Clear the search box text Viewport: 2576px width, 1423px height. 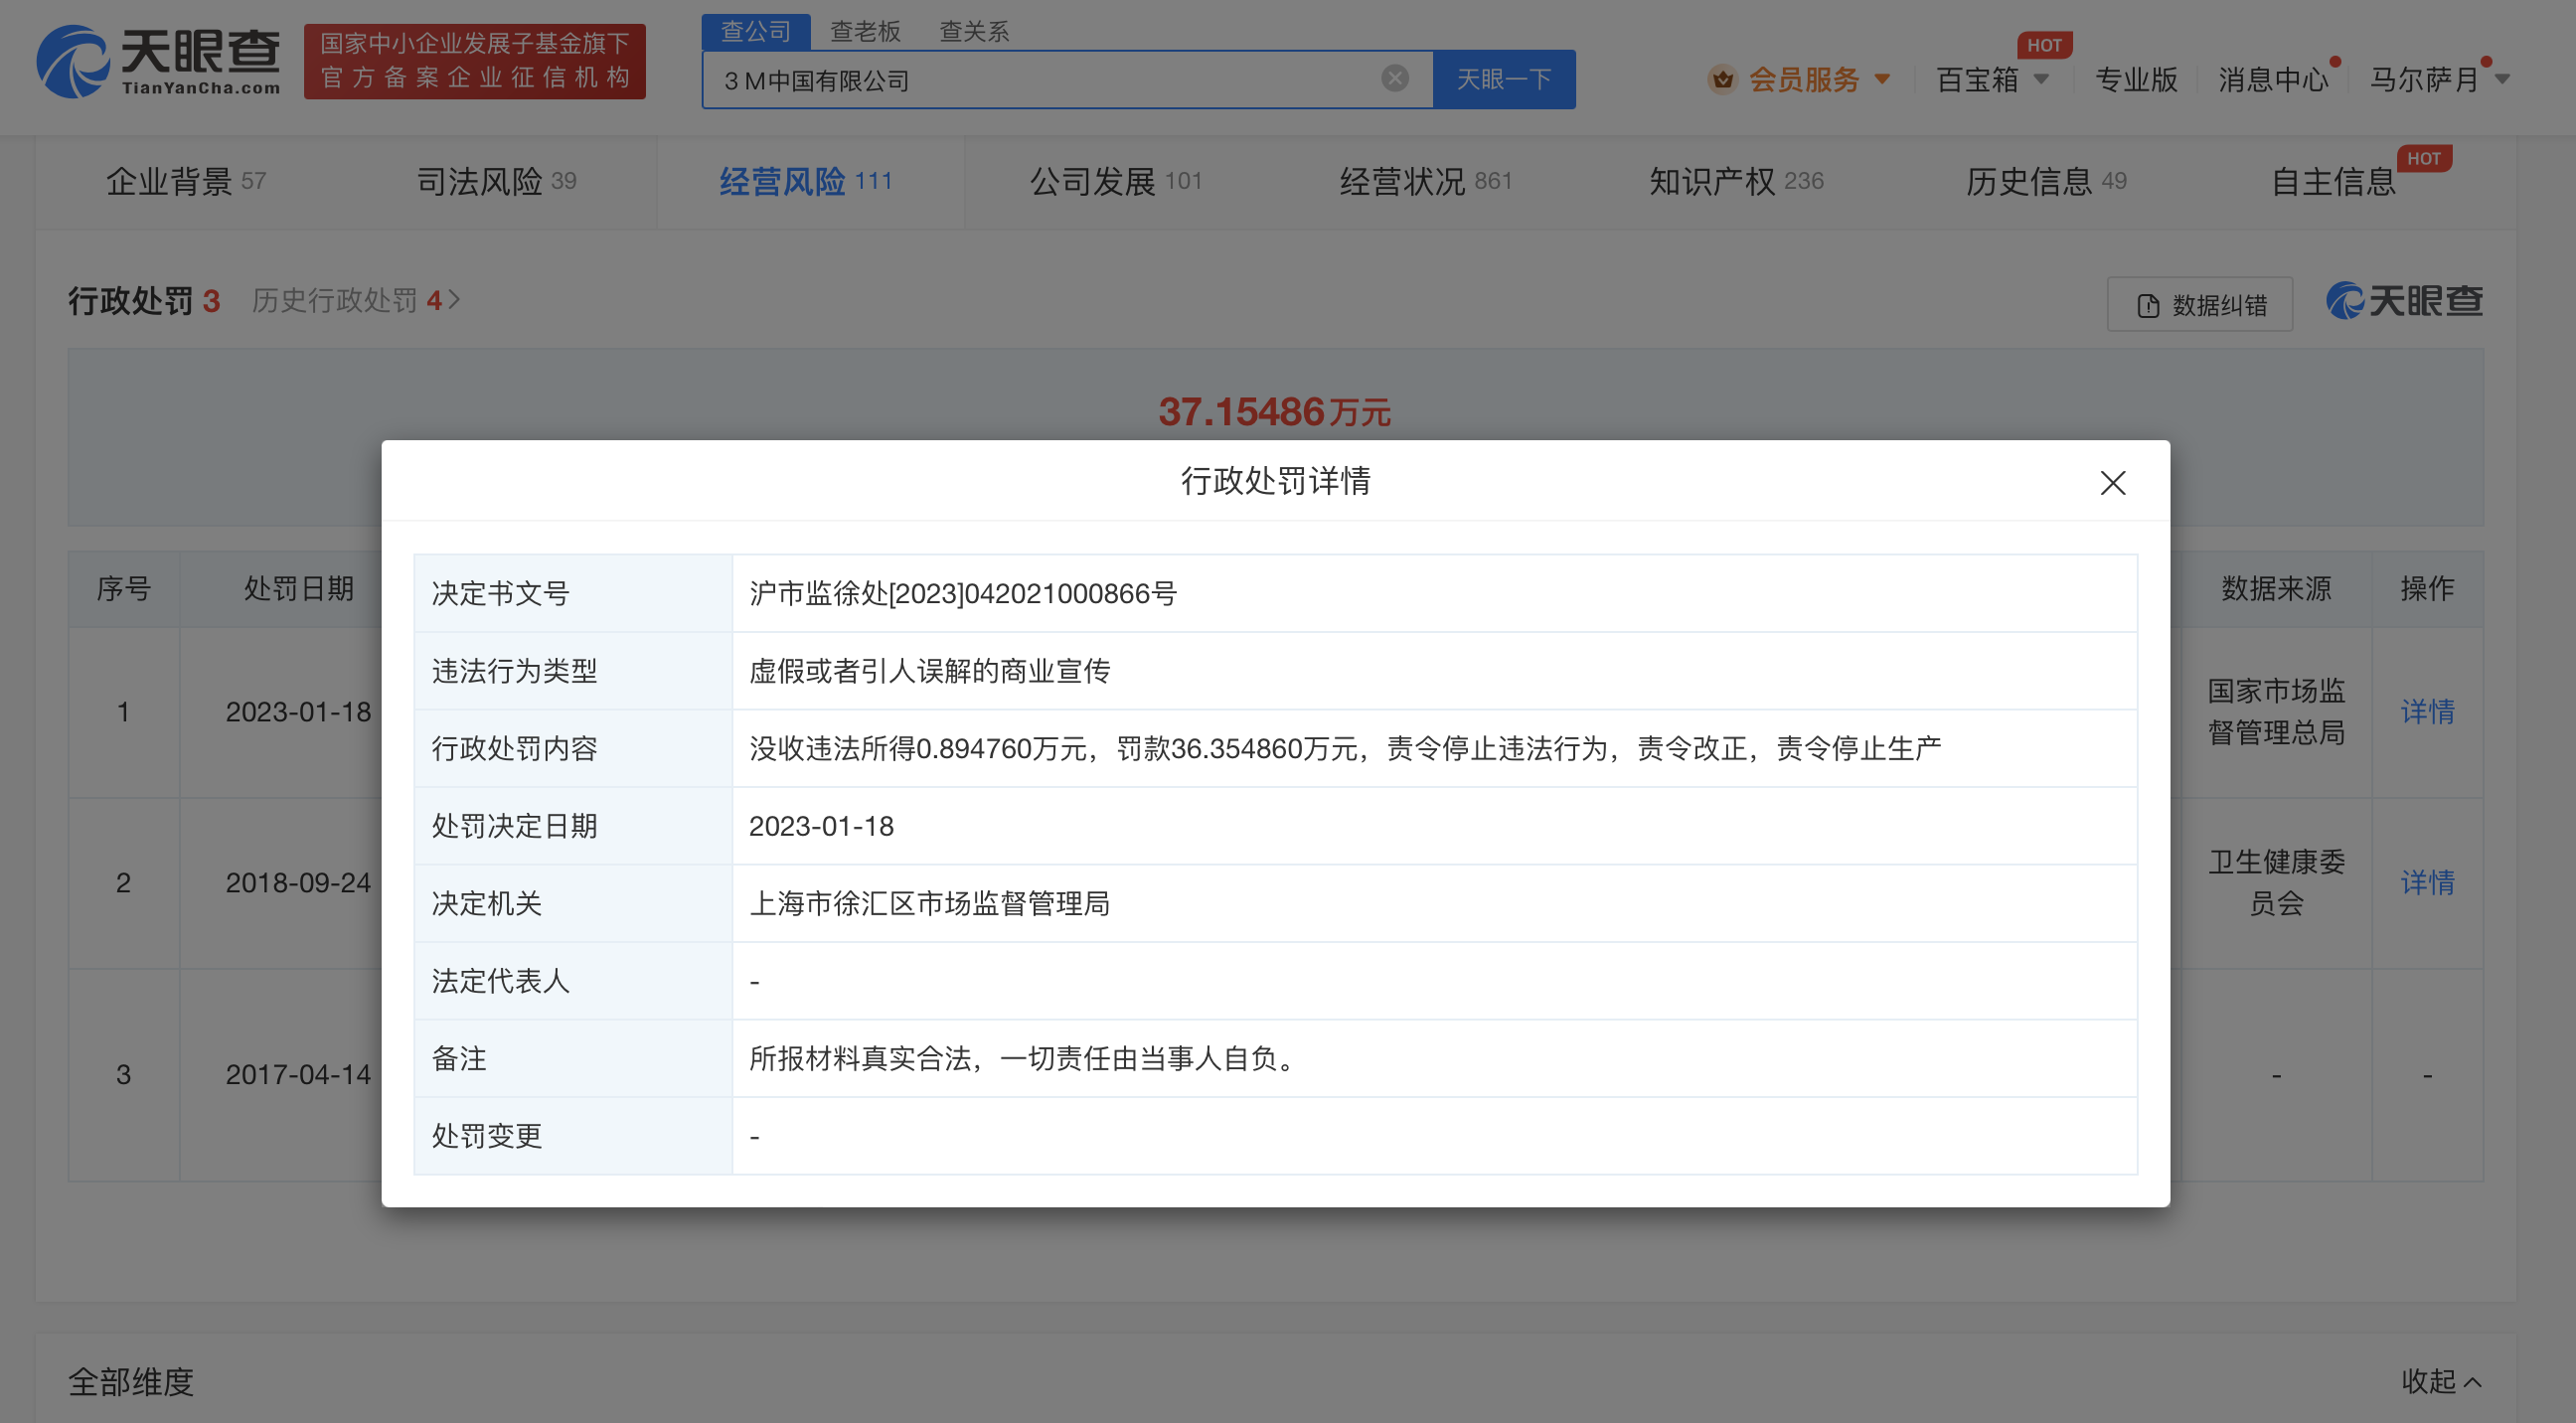(x=1394, y=78)
